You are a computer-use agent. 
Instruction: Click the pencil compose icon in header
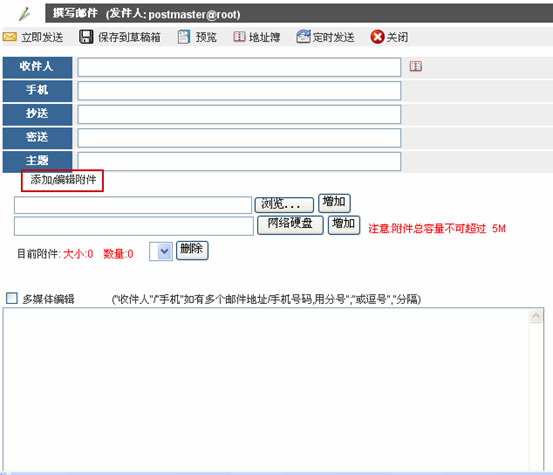pyautogui.click(x=25, y=14)
